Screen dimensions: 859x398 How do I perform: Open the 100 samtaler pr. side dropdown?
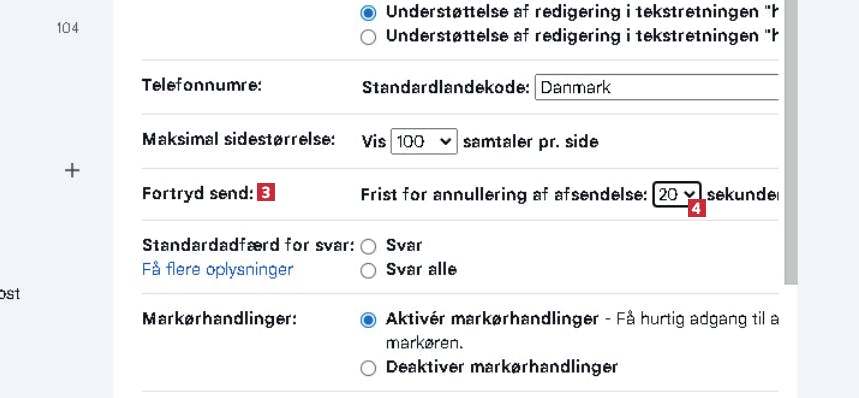click(x=424, y=142)
